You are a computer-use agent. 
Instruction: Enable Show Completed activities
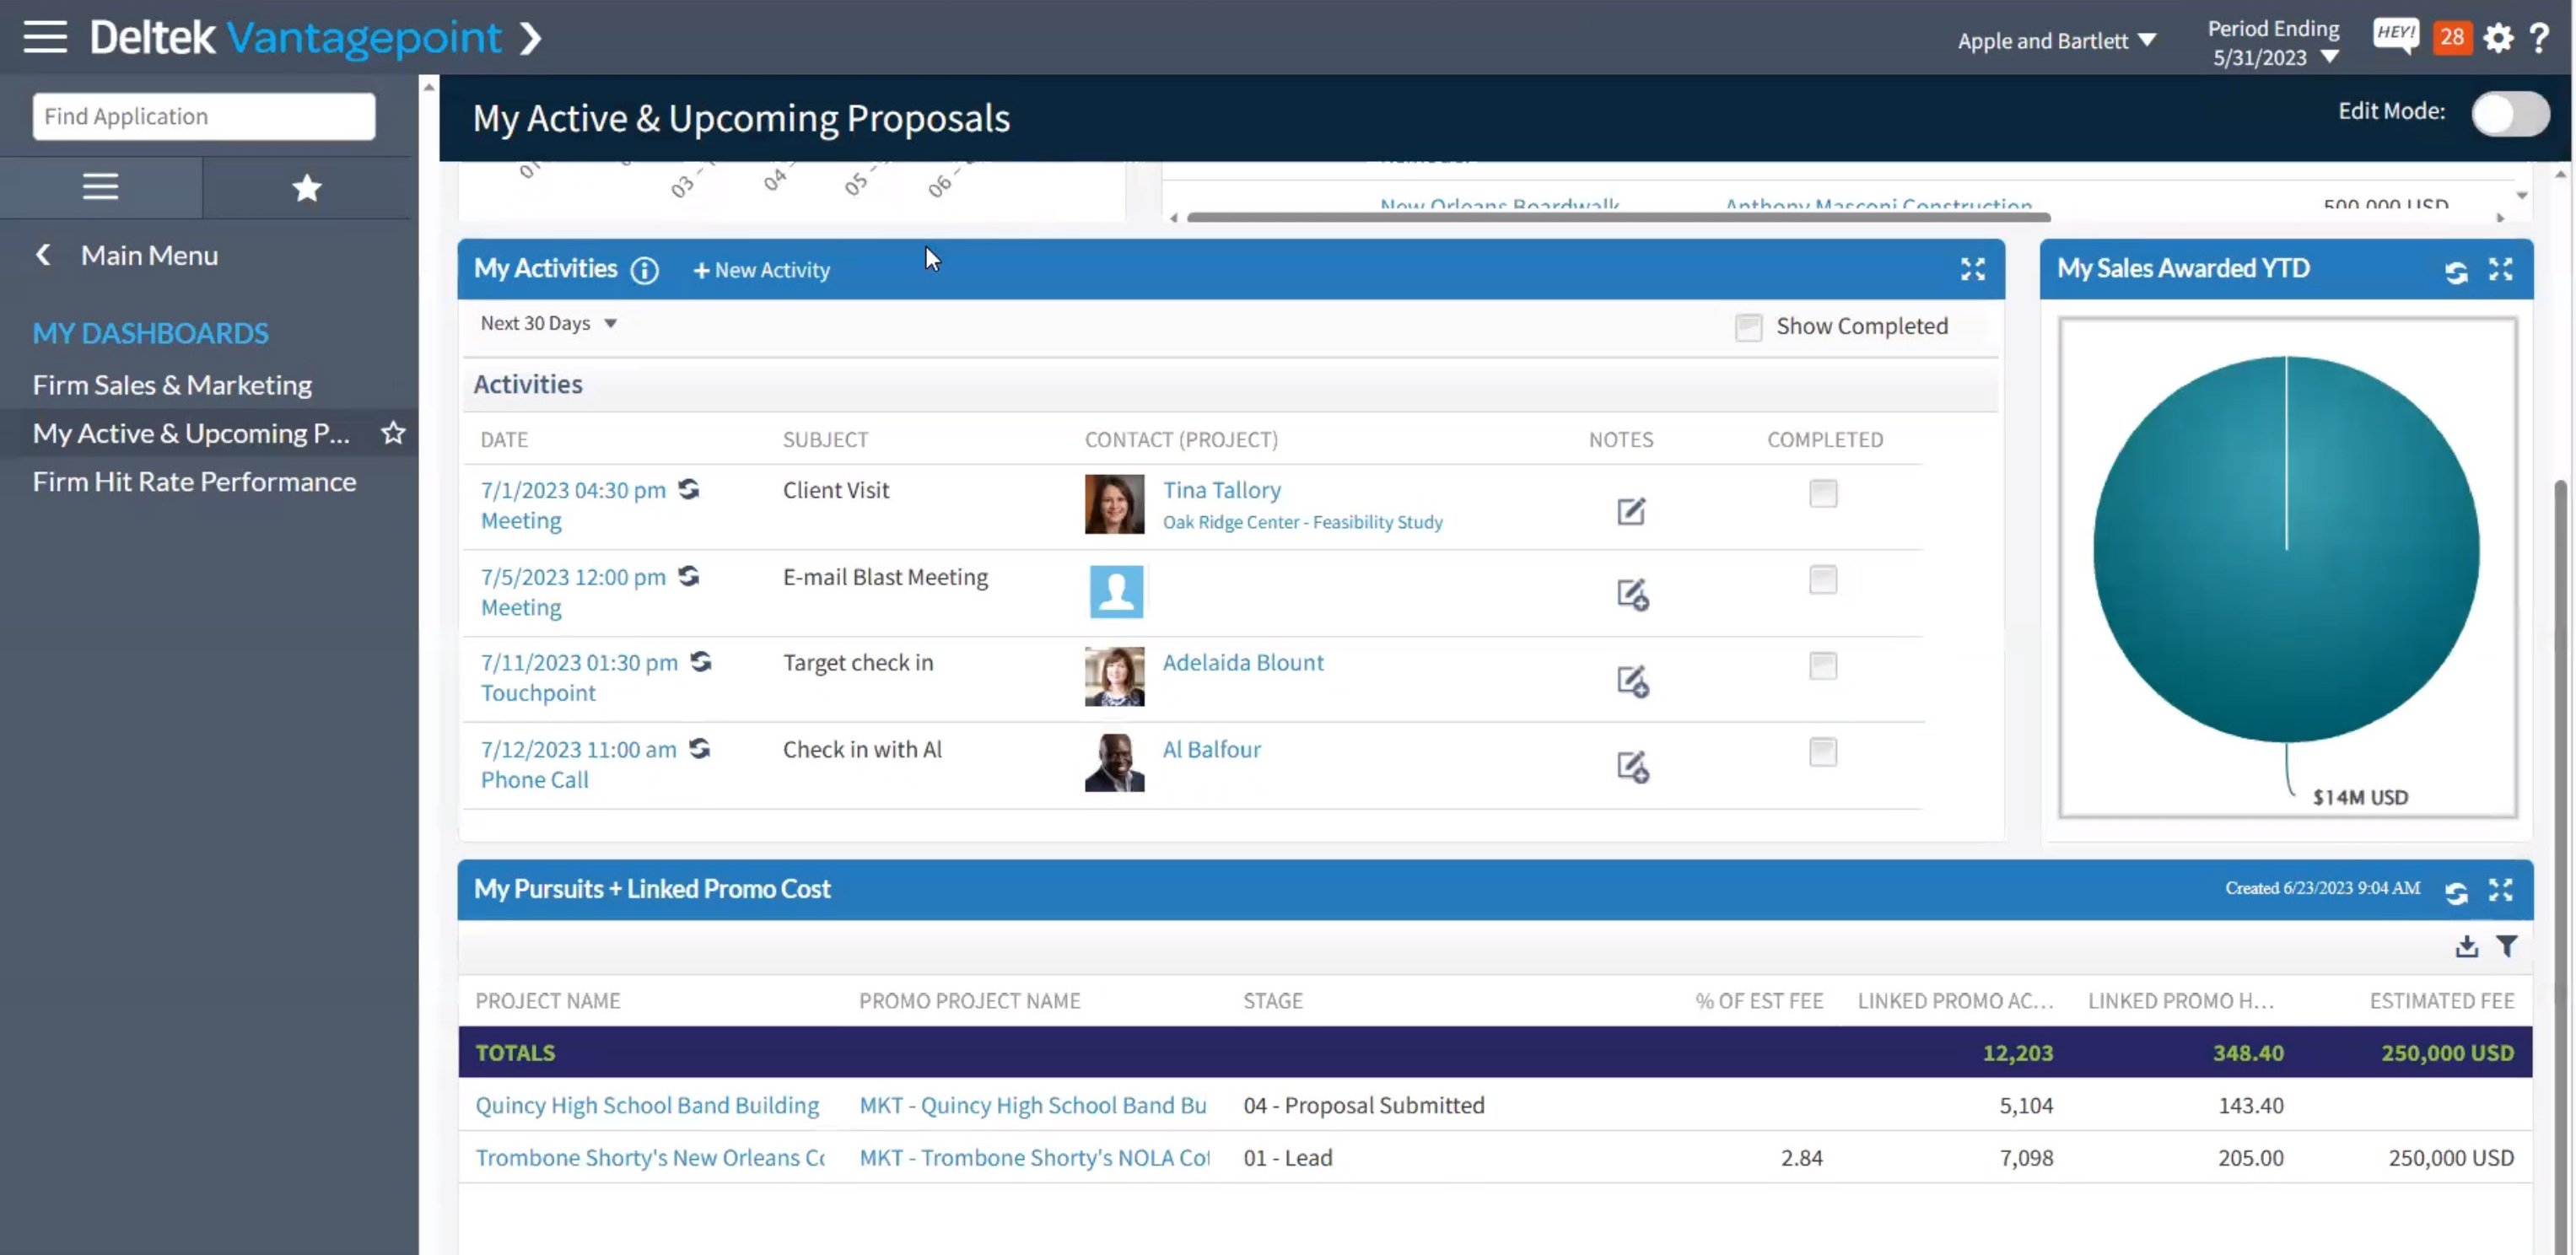[1749, 327]
